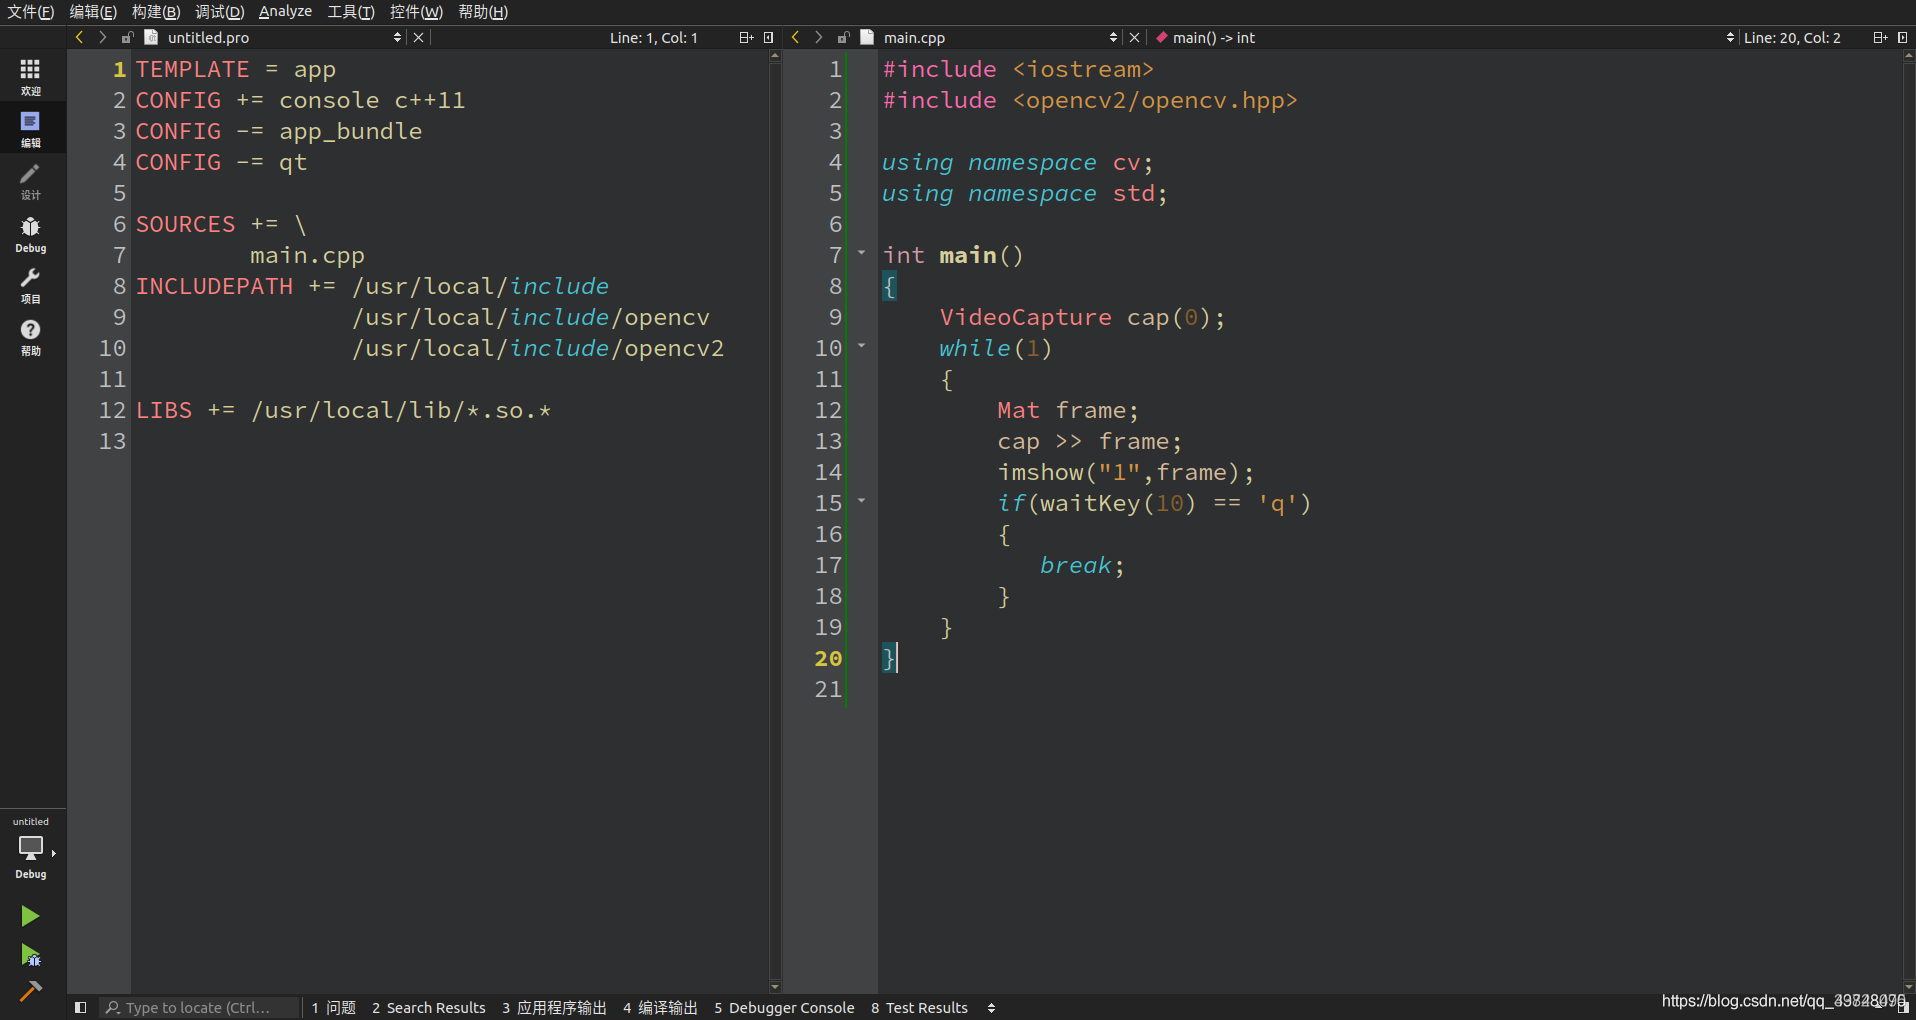Go back in main.cpp editor history
The height and width of the screenshot is (1020, 1916).
tap(795, 37)
